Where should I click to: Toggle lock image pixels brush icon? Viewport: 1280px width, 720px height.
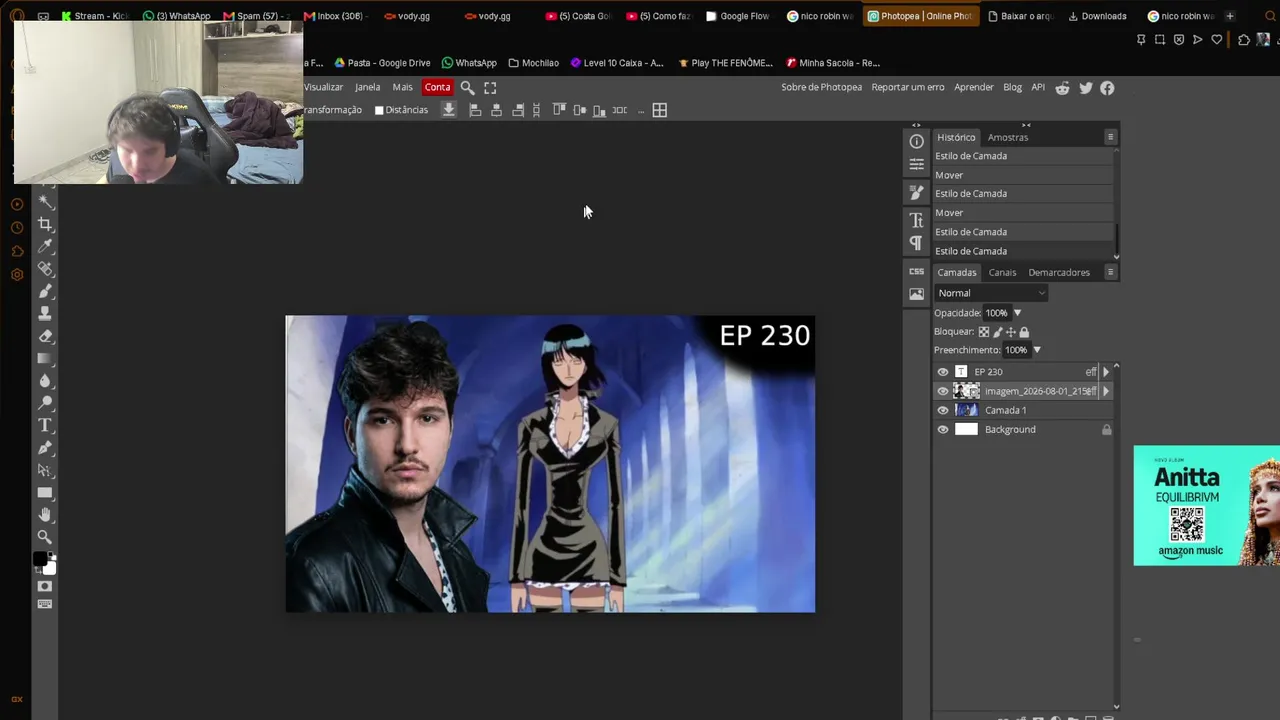(997, 332)
